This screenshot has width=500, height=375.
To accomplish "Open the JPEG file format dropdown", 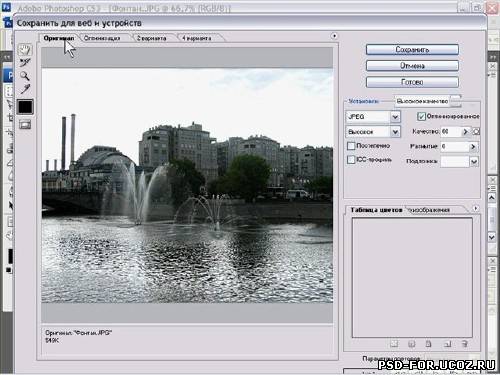I will pos(373,117).
